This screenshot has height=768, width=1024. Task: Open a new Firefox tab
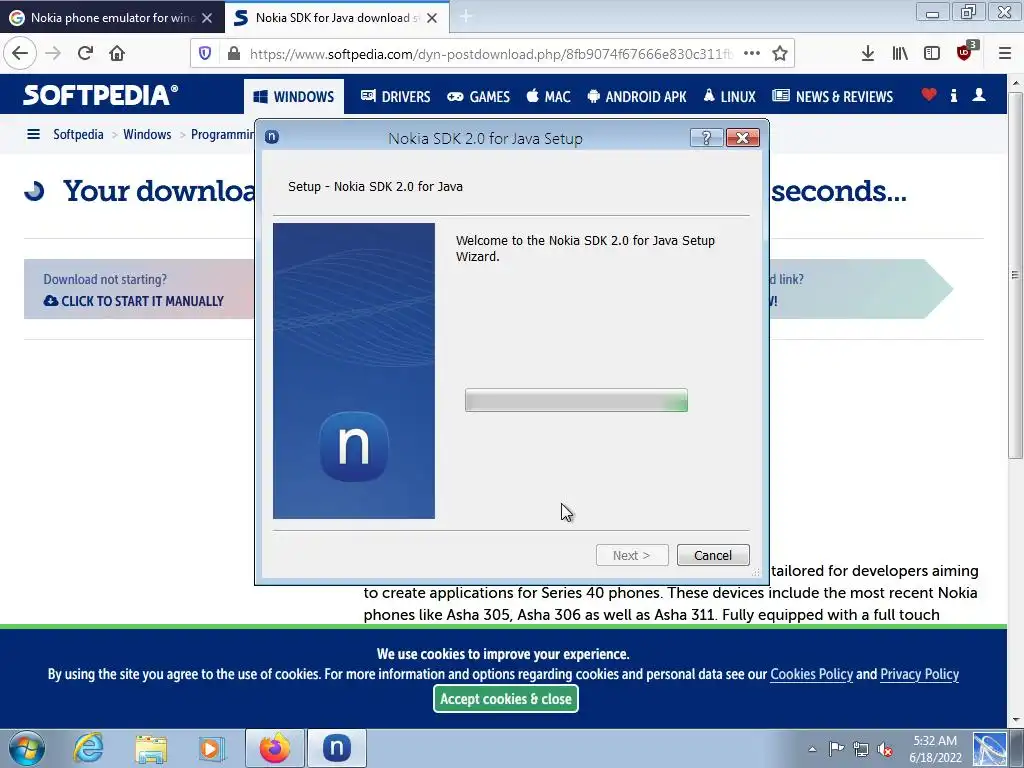466,17
